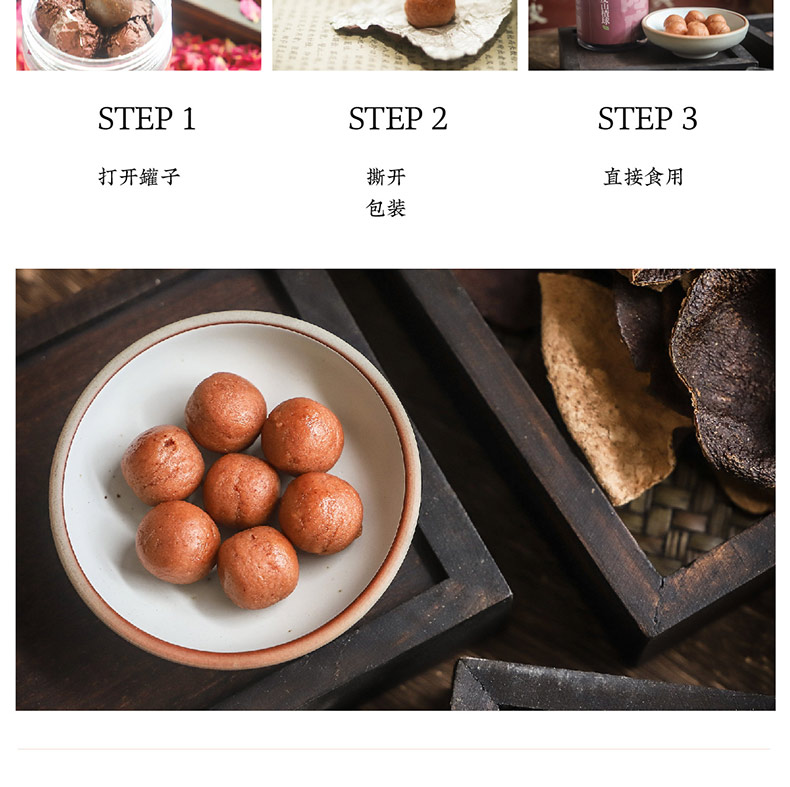Select the 直接食用 caption text
Image resolution: width=790 pixels, height=787 pixels.
pos(643,177)
